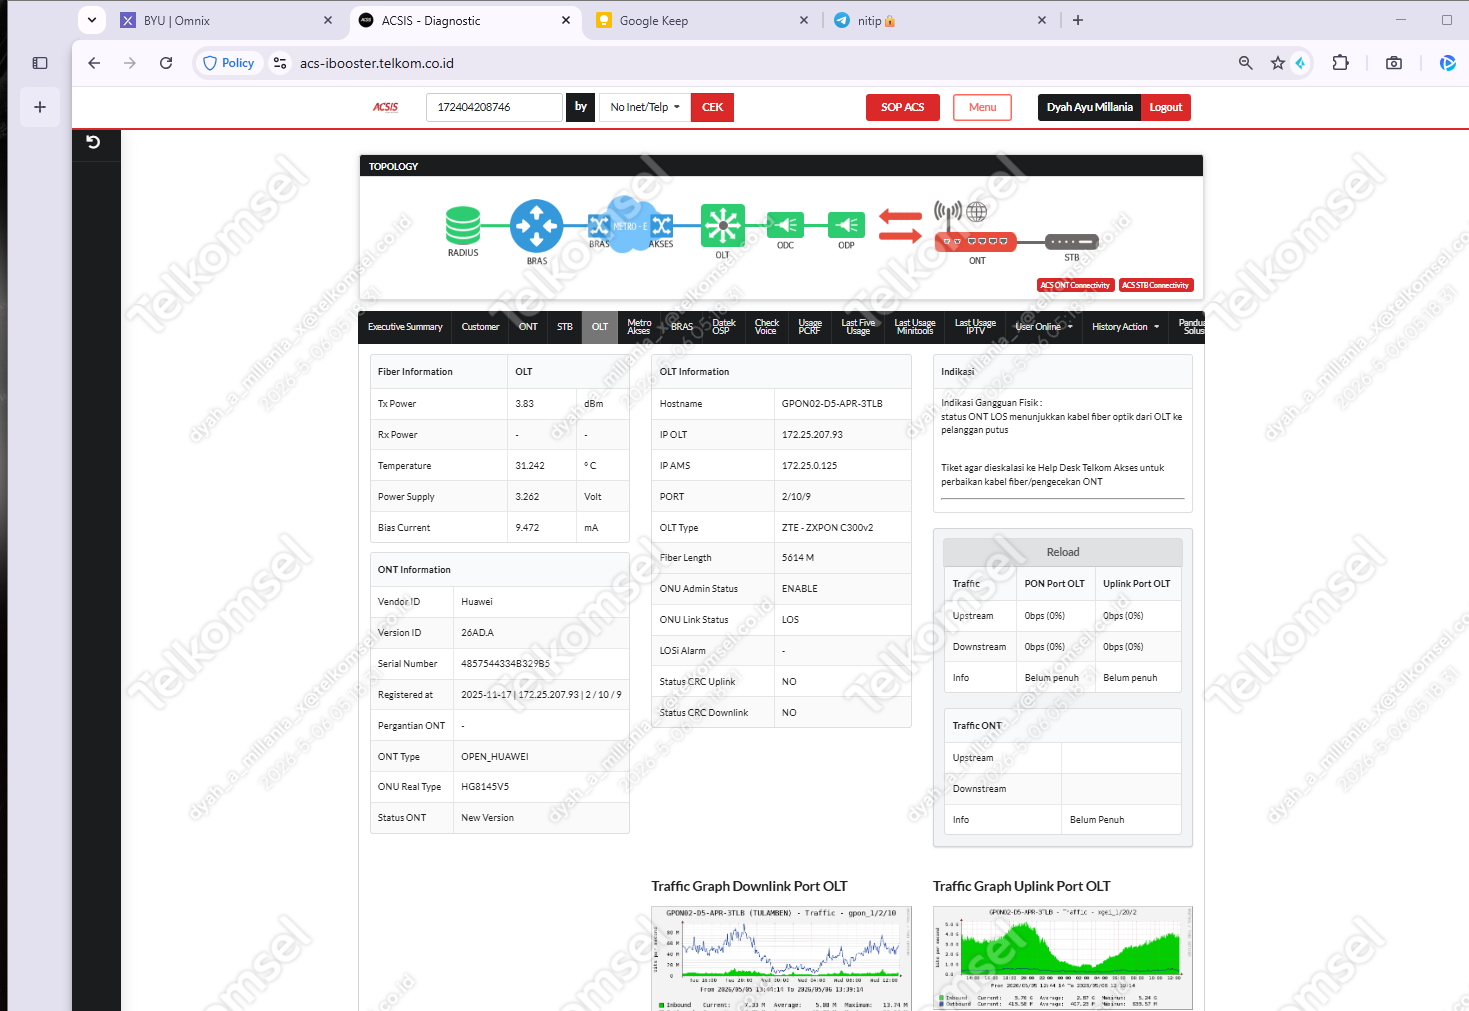
Task: Open site information icon beside the URL
Action: 280,63
